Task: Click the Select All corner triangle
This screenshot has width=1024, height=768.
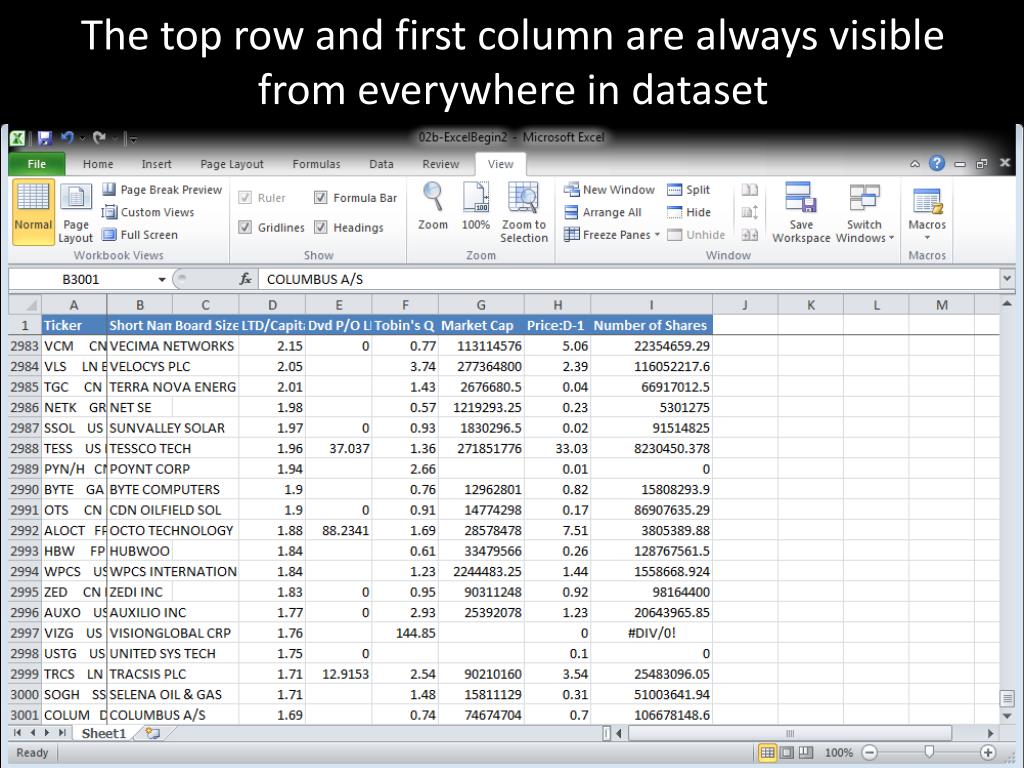Action: (25, 305)
